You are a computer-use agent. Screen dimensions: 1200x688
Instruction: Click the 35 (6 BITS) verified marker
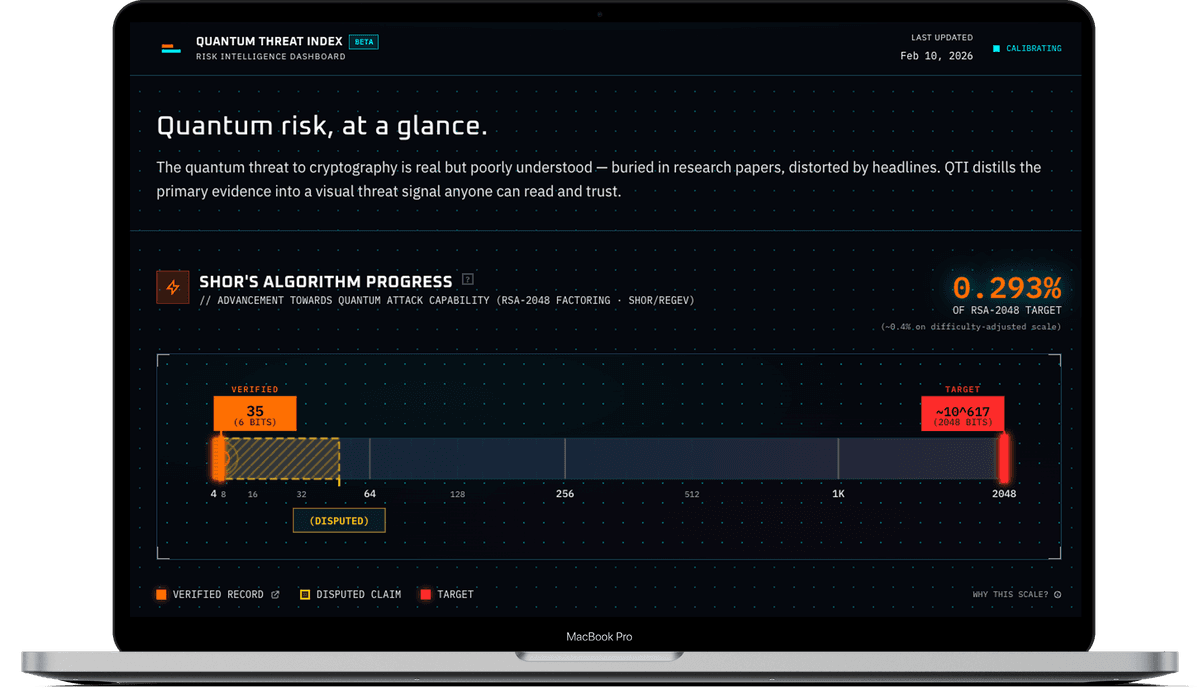coord(254,412)
